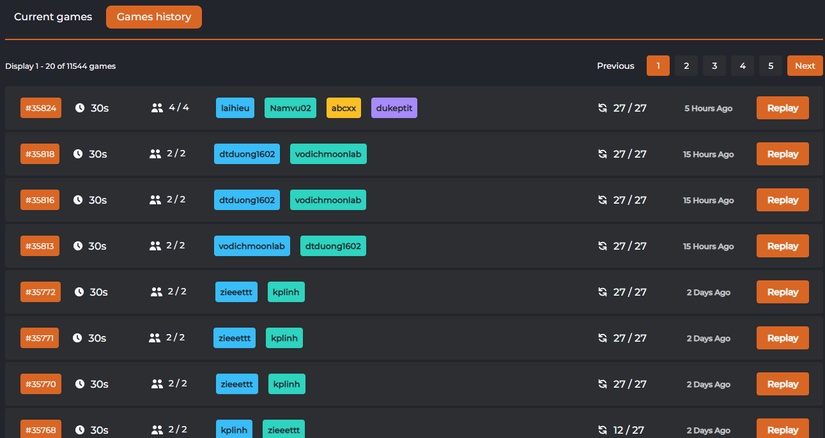Select the Games history tab
Viewport: 825px width, 438px height.
coord(154,17)
